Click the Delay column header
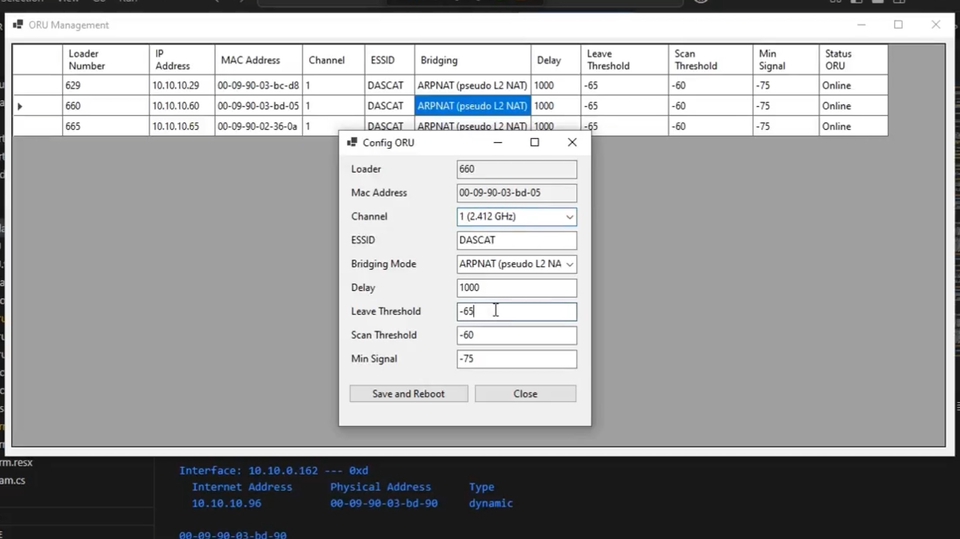 [556, 60]
